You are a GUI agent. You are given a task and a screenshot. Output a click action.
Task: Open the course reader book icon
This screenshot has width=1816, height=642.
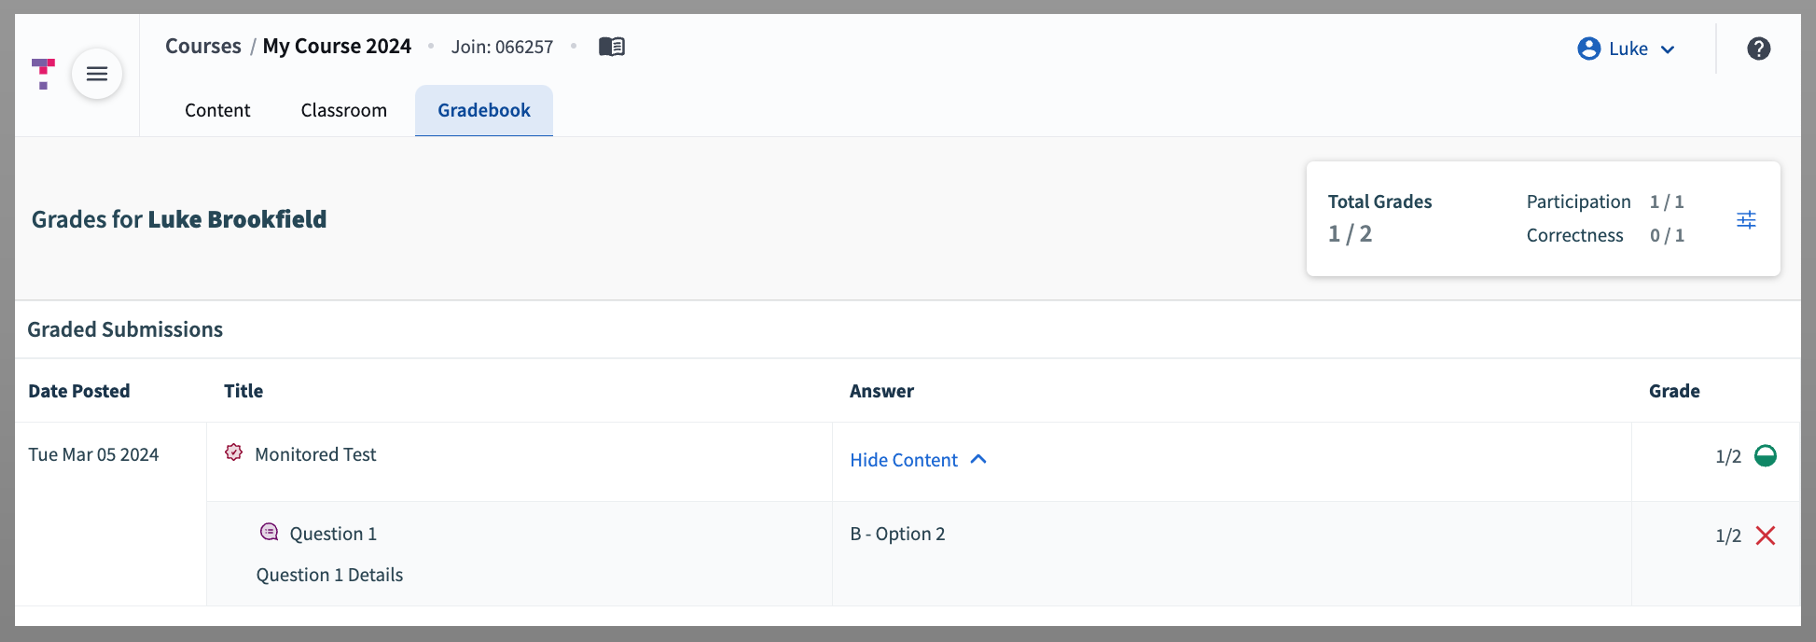pyautogui.click(x=612, y=46)
